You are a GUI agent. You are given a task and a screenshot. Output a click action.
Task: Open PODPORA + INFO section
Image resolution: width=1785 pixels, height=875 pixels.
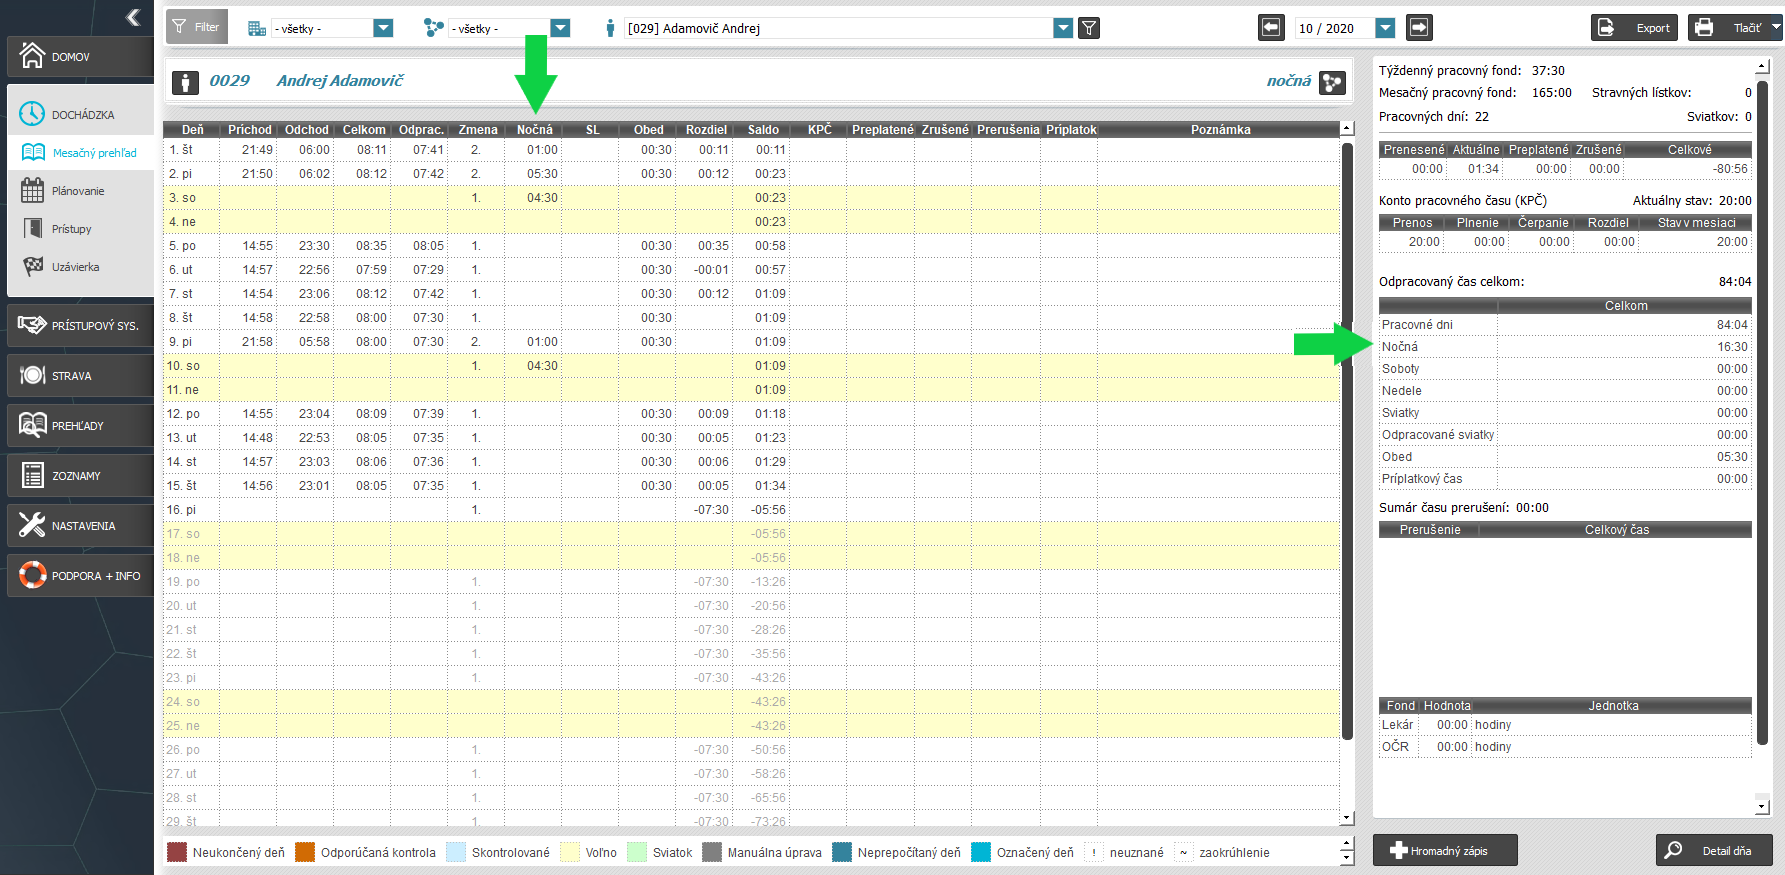[80, 575]
